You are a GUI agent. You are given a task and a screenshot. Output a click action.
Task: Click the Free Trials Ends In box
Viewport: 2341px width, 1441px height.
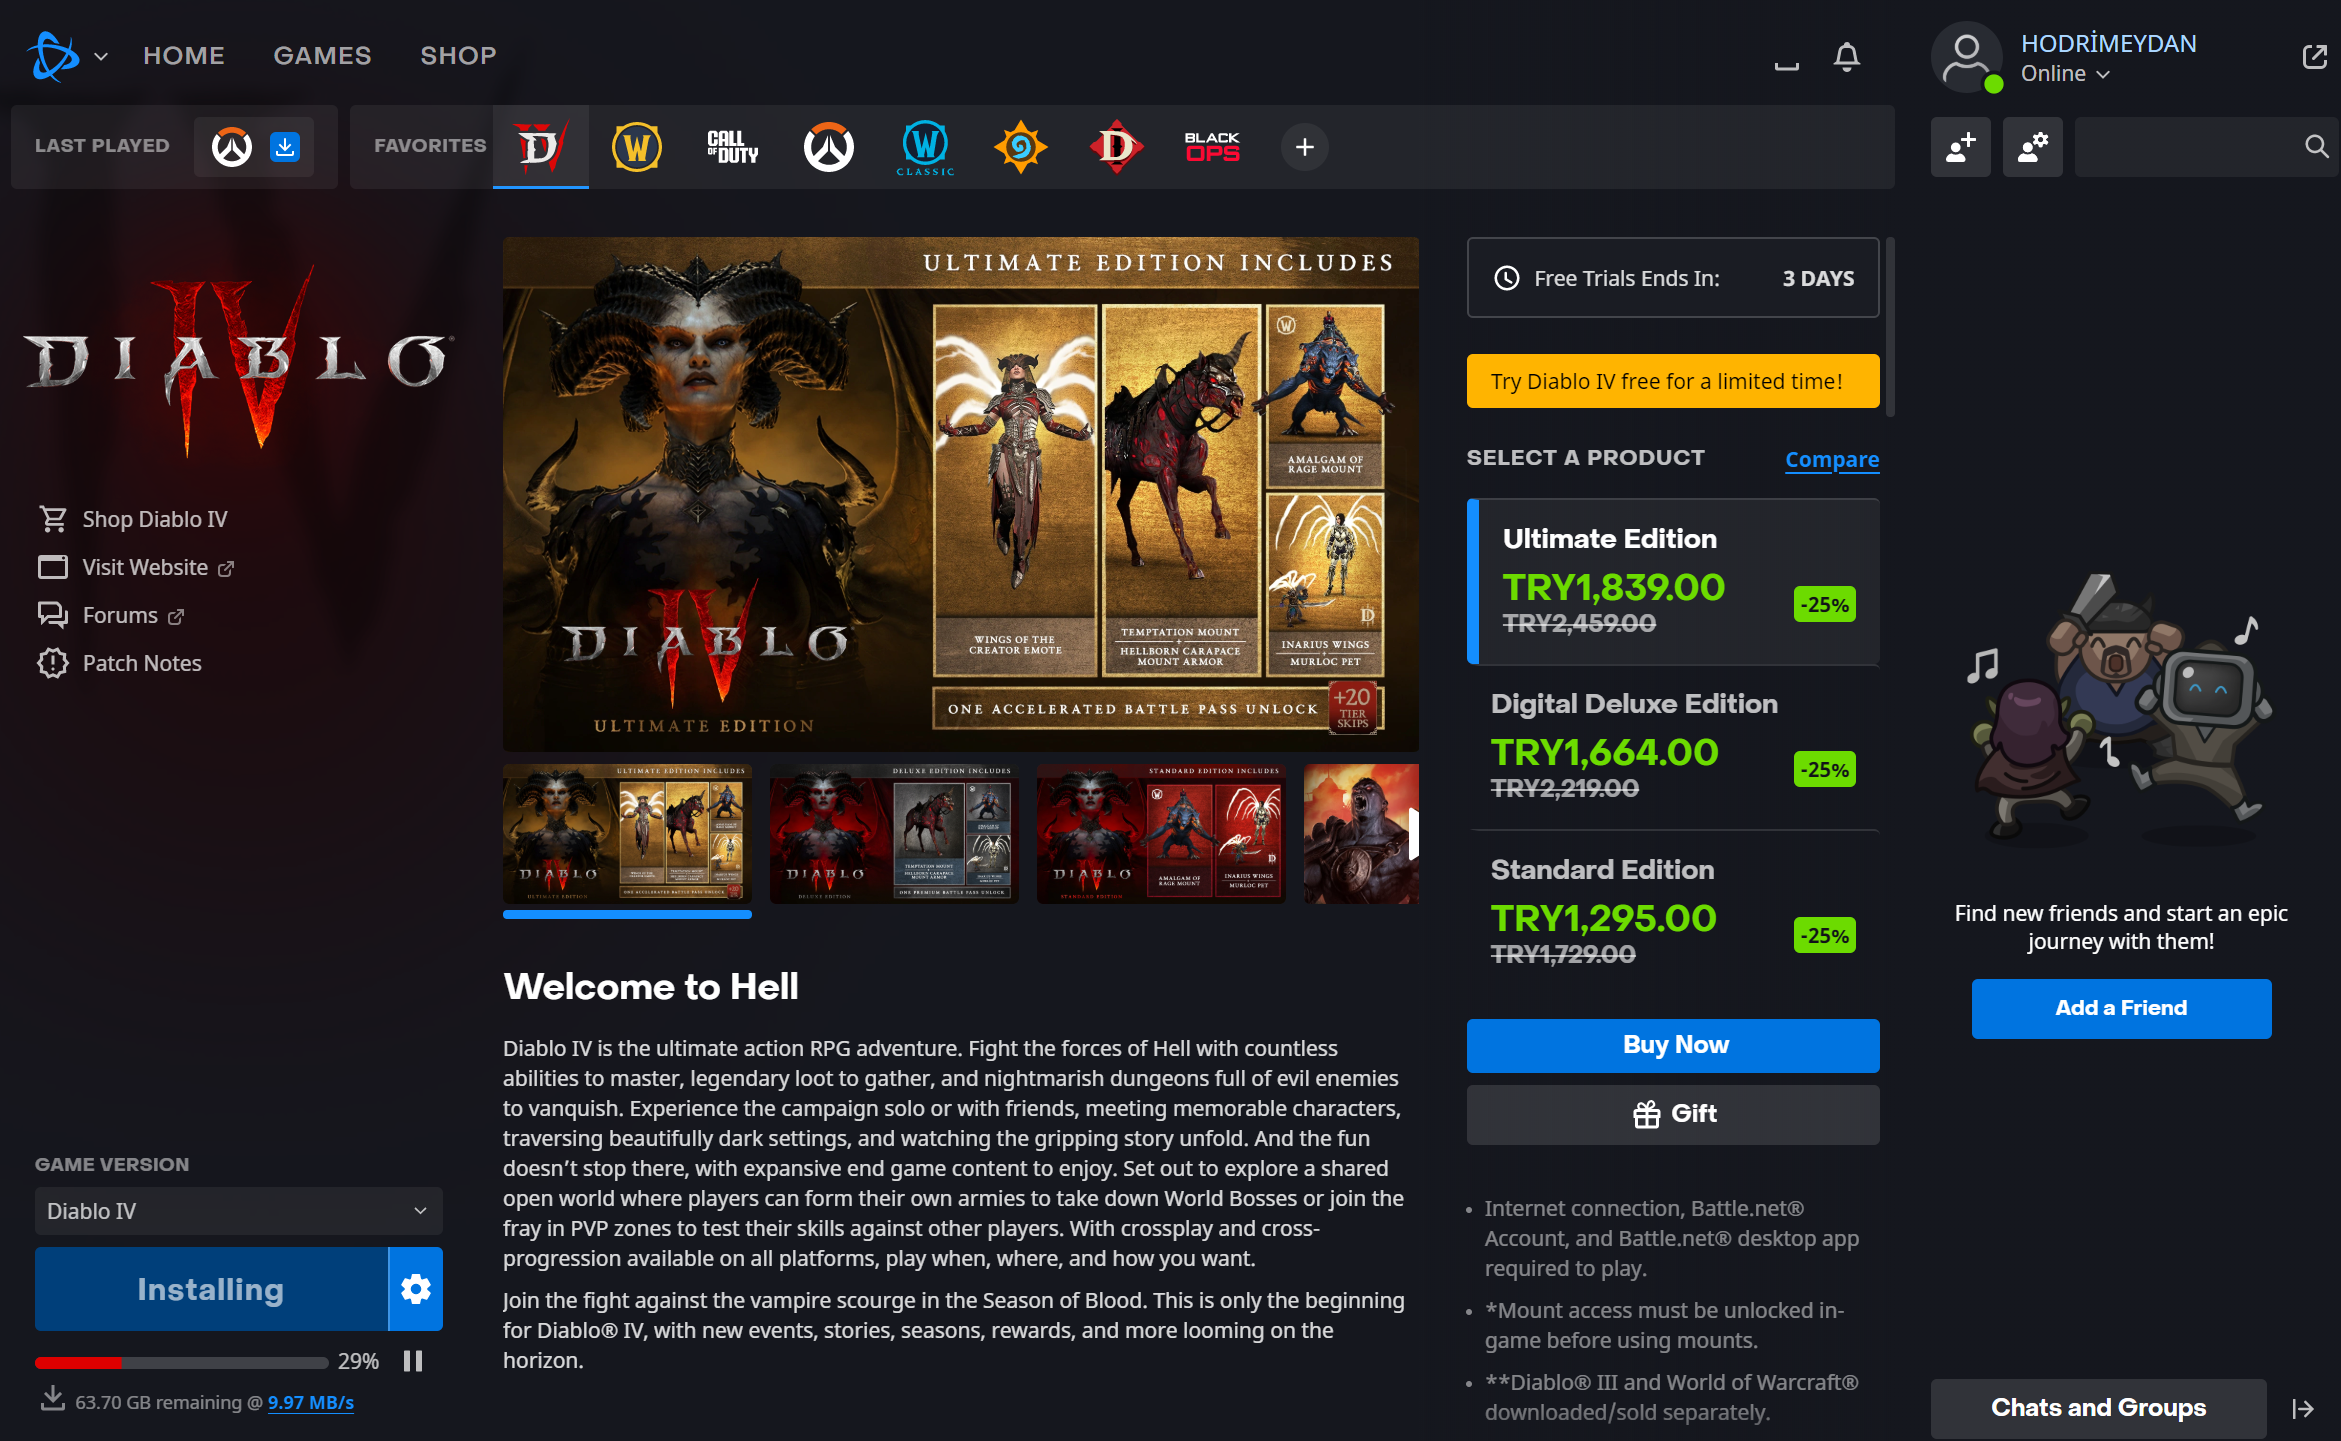click(x=1672, y=278)
